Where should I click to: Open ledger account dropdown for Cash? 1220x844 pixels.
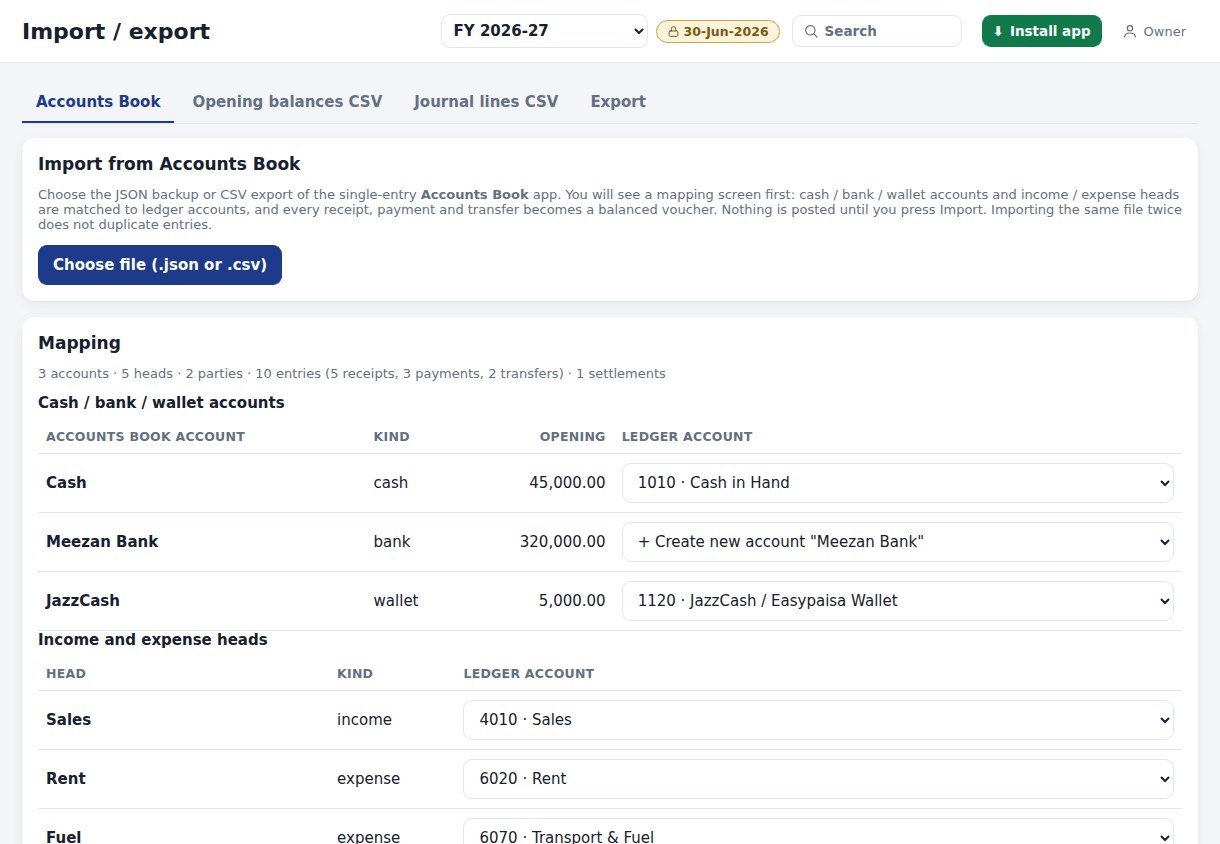point(898,482)
